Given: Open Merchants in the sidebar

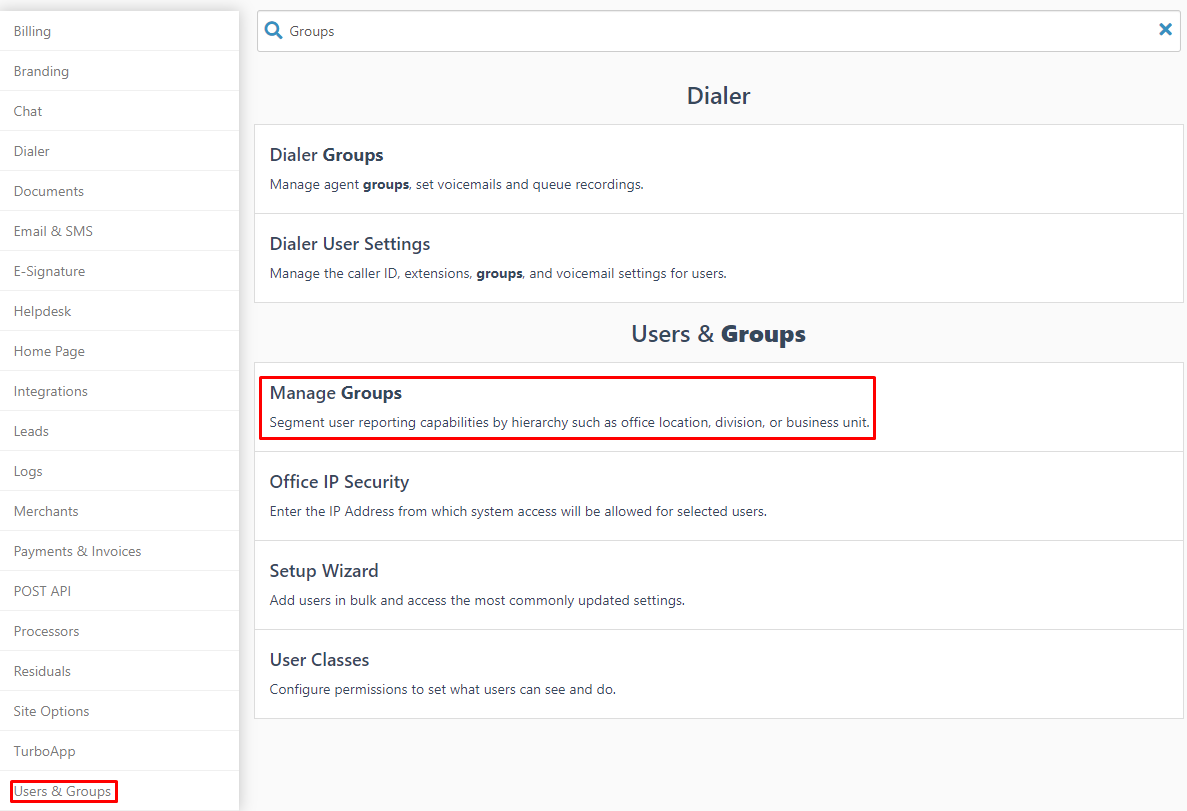Looking at the screenshot, I should 120,511.
